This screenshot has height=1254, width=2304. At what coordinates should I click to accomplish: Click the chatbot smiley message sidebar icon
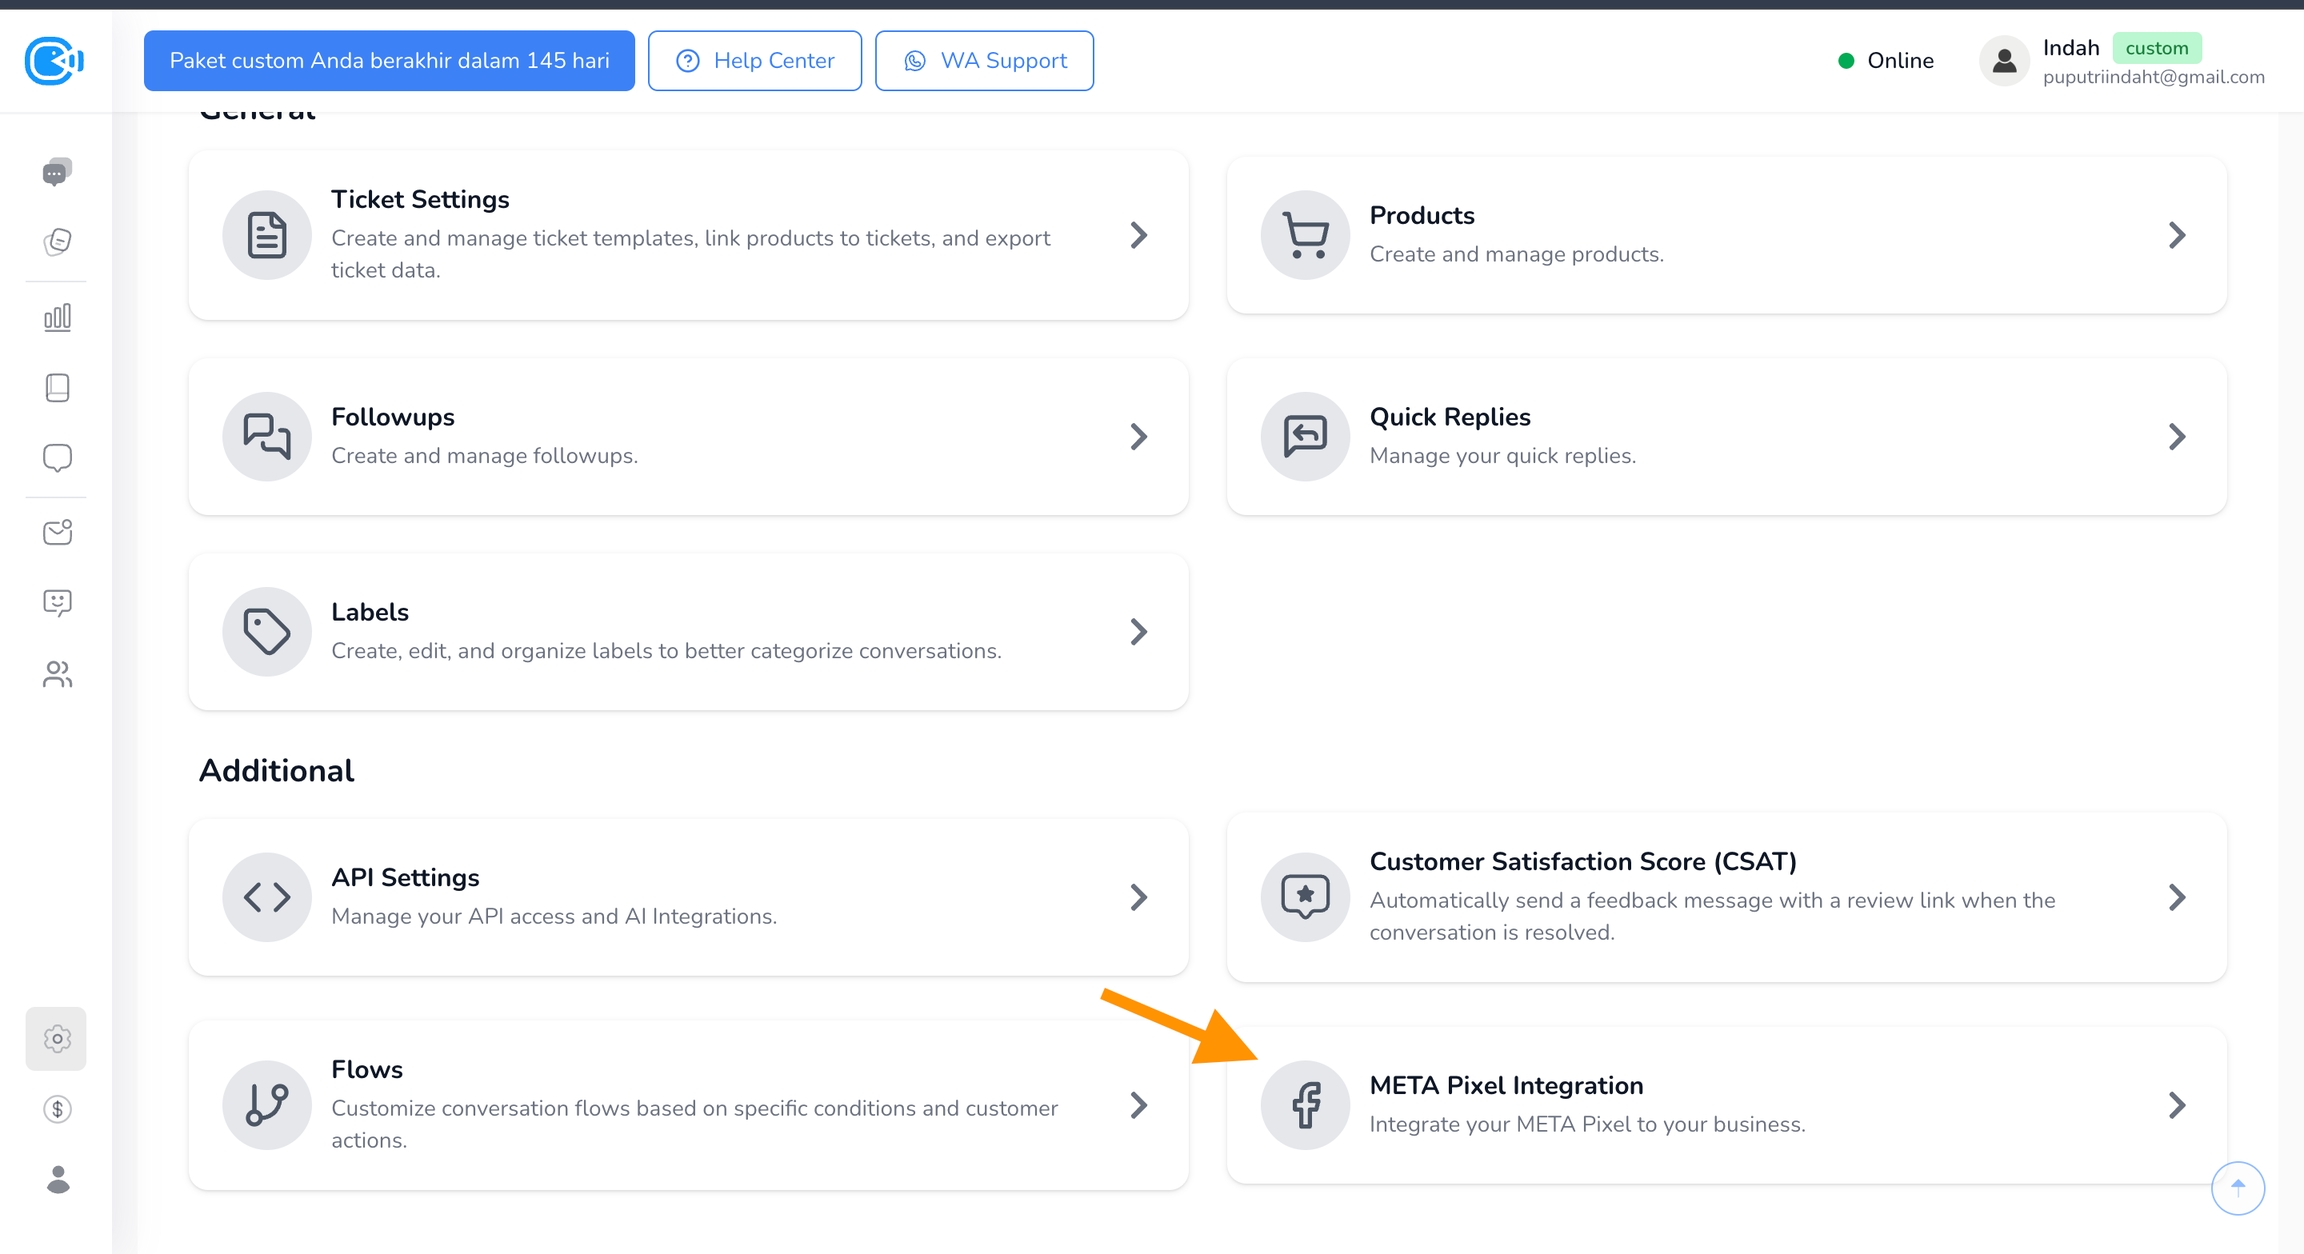pos(57,603)
